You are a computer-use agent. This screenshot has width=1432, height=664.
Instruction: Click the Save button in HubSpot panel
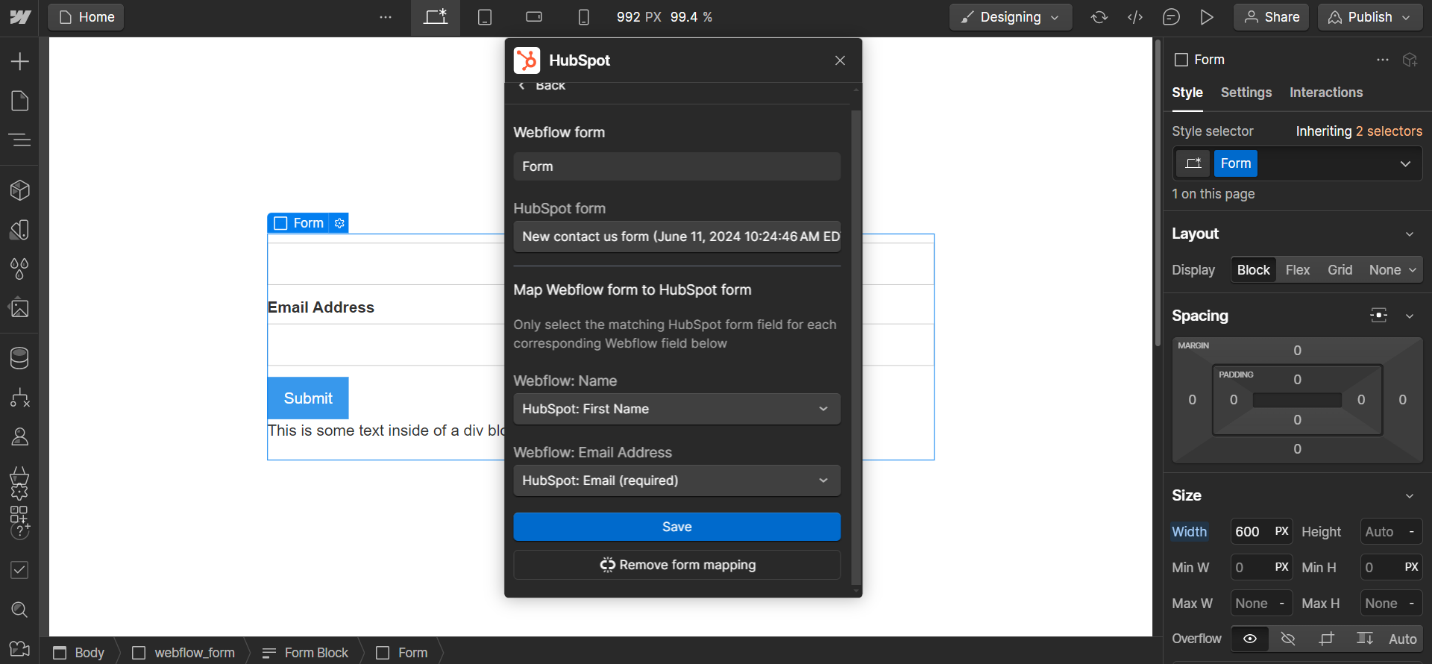677,527
